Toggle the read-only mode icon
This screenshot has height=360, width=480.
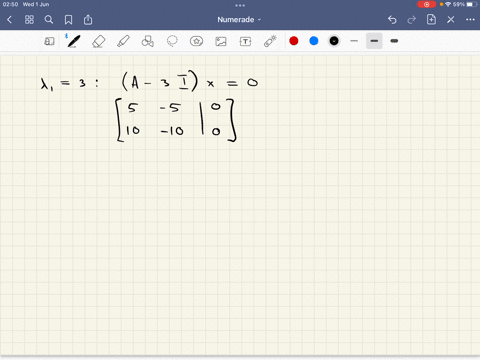pyautogui.click(x=49, y=41)
